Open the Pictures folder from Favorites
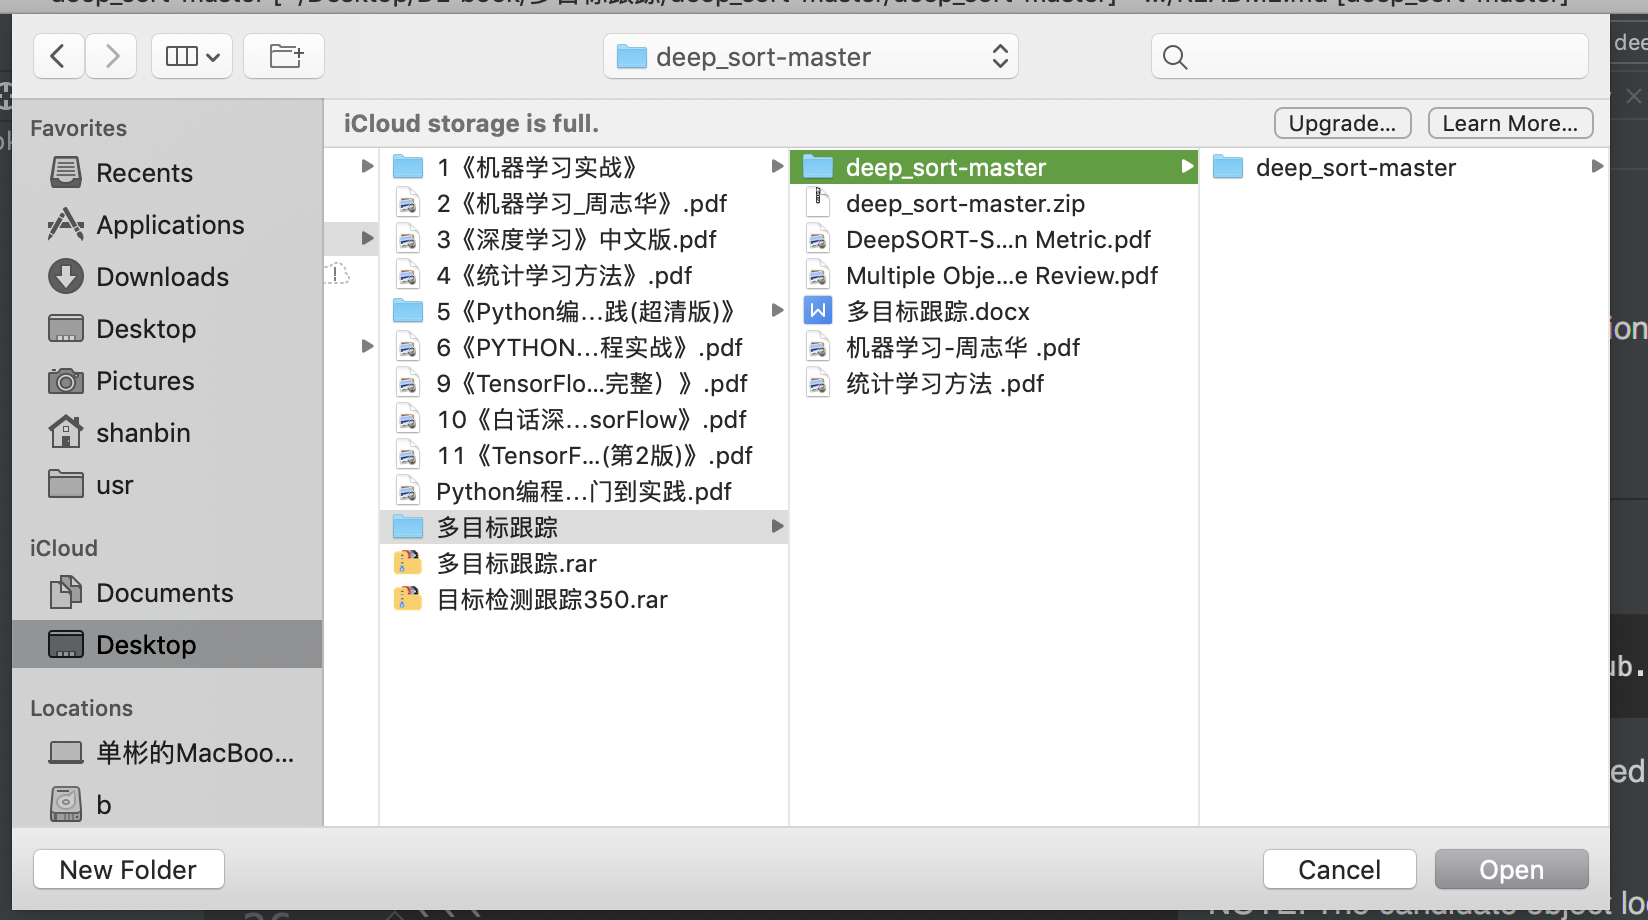This screenshot has height=920, width=1648. coord(146,380)
